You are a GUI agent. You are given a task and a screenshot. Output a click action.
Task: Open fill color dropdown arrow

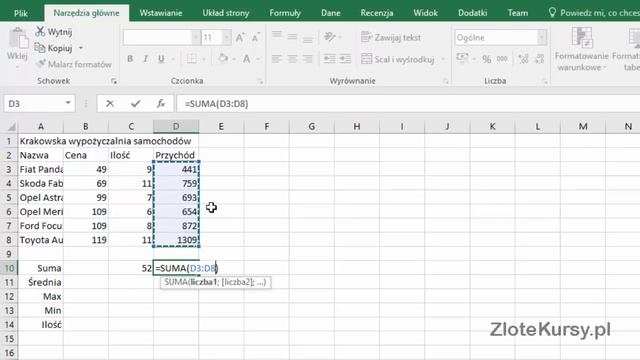[234, 59]
